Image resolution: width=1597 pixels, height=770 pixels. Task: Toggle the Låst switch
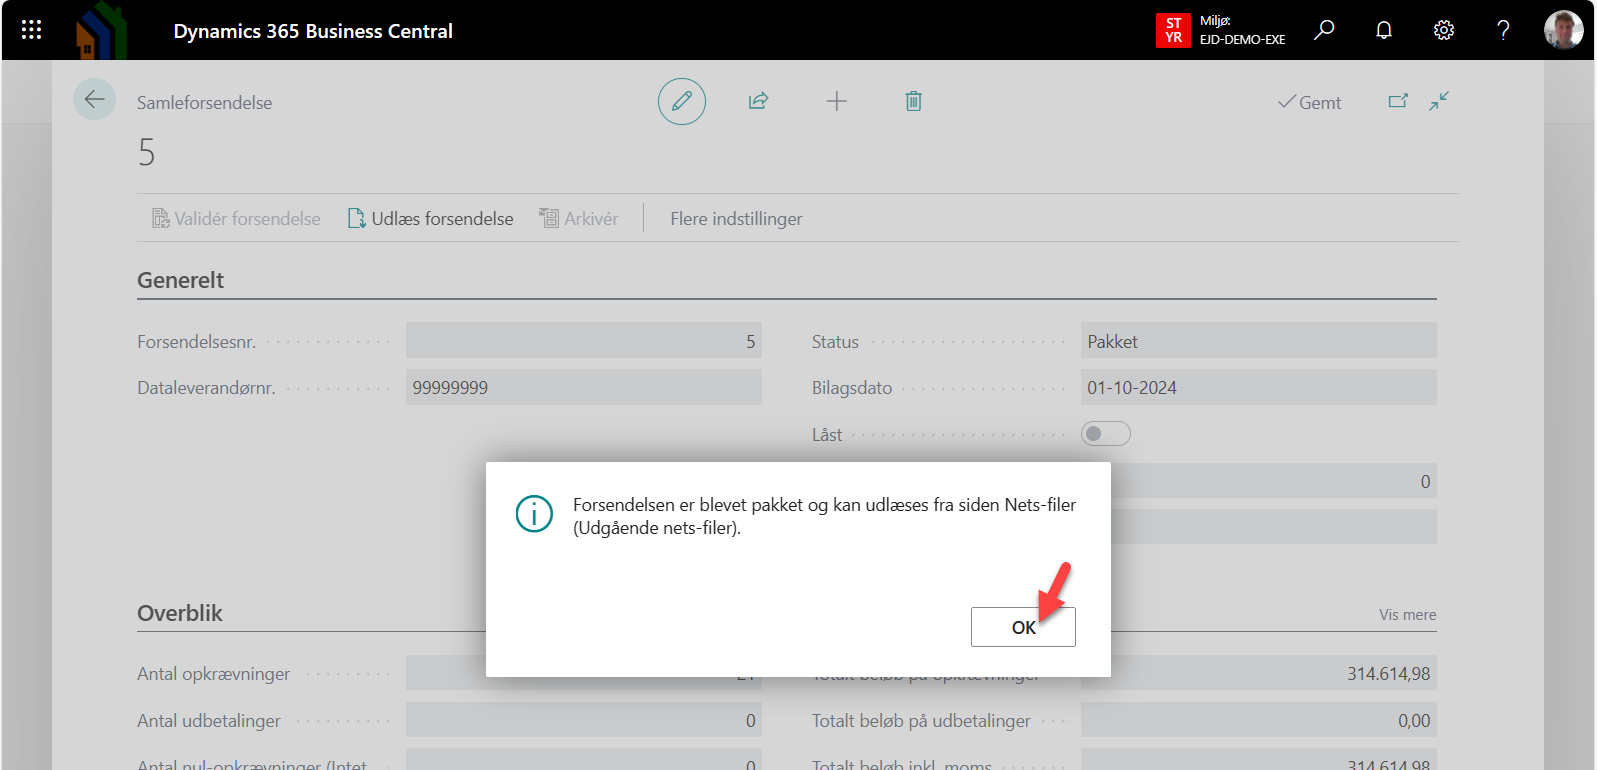click(1105, 434)
